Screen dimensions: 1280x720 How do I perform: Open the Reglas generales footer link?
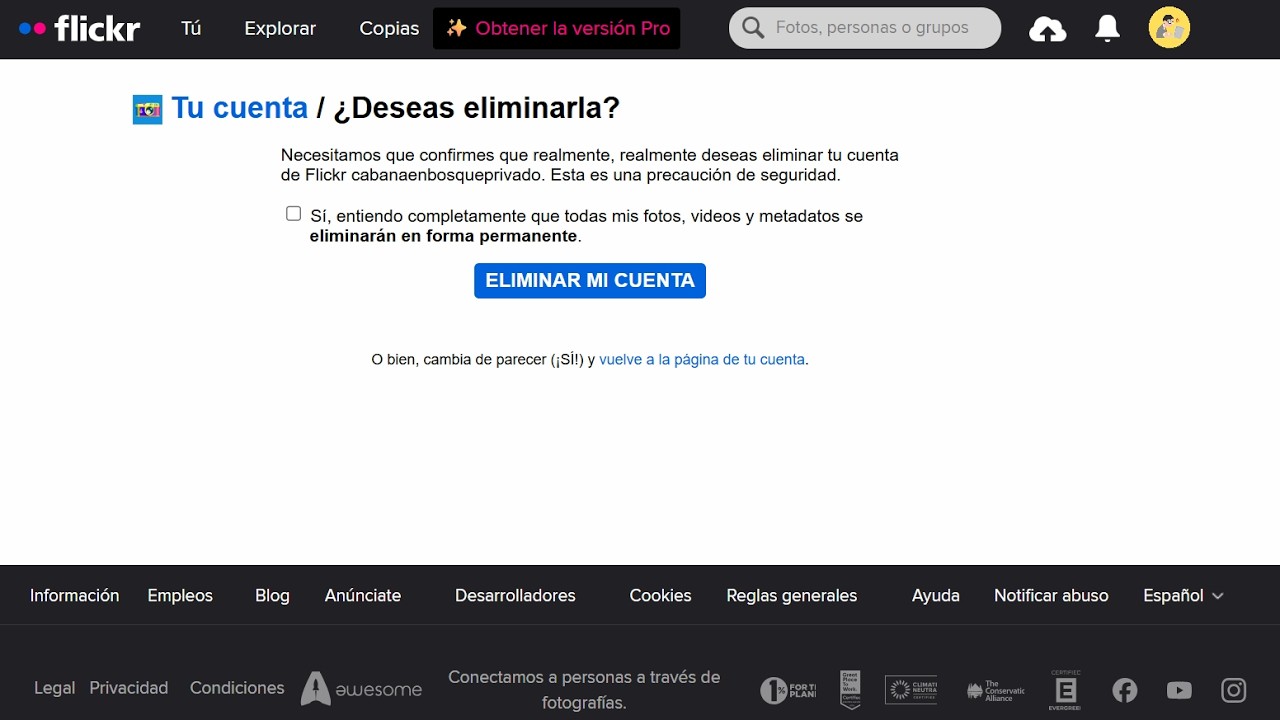coord(792,596)
